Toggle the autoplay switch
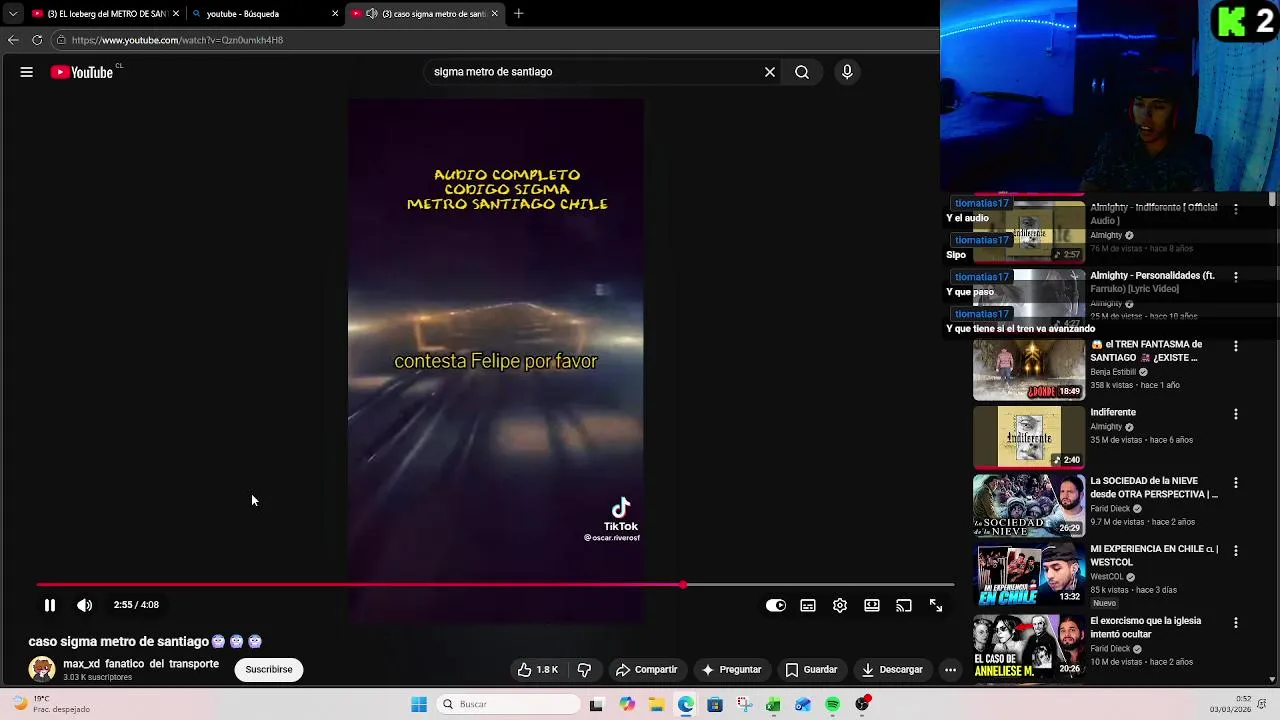 [x=776, y=605]
